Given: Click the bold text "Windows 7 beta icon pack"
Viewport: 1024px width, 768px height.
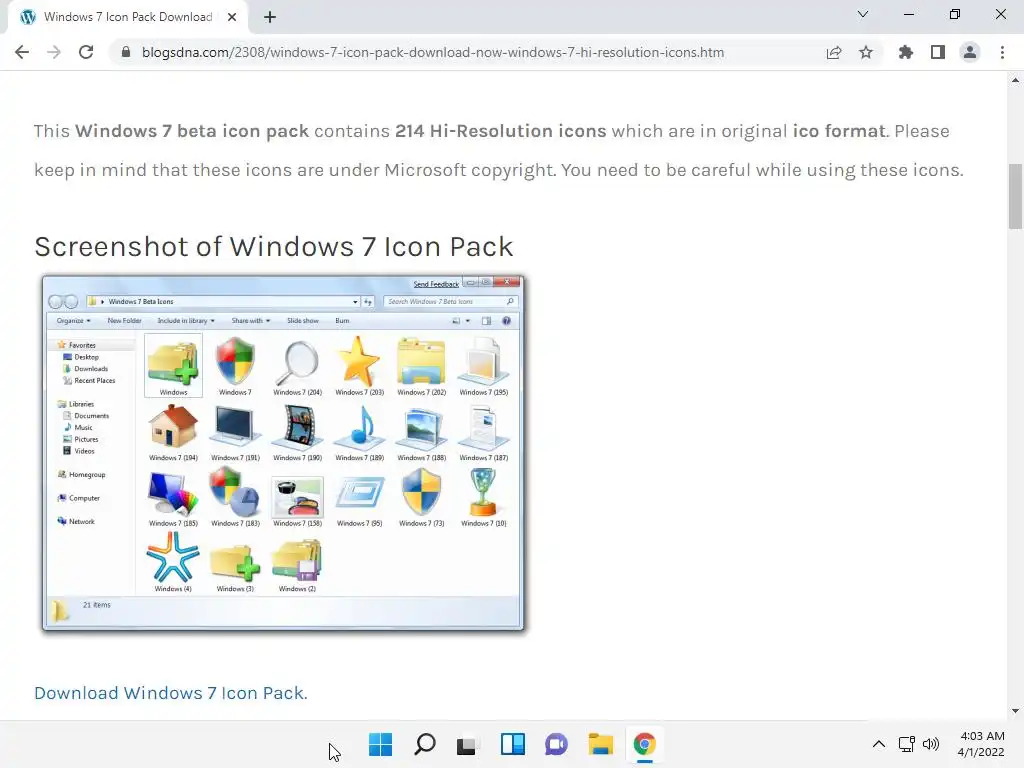Looking at the screenshot, I should click(x=192, y=131).
